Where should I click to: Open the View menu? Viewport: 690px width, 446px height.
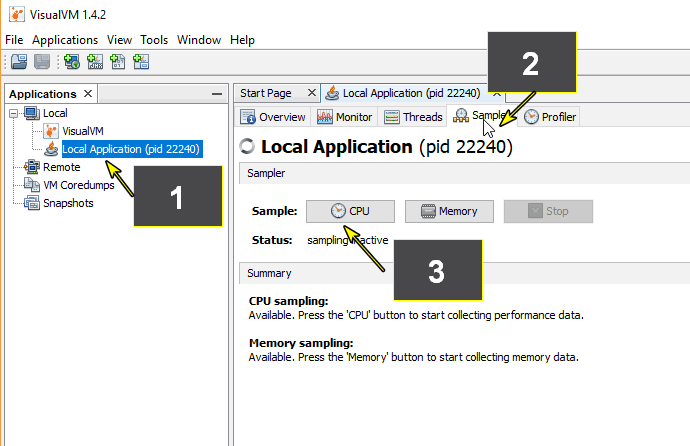(x=119, y=40)
